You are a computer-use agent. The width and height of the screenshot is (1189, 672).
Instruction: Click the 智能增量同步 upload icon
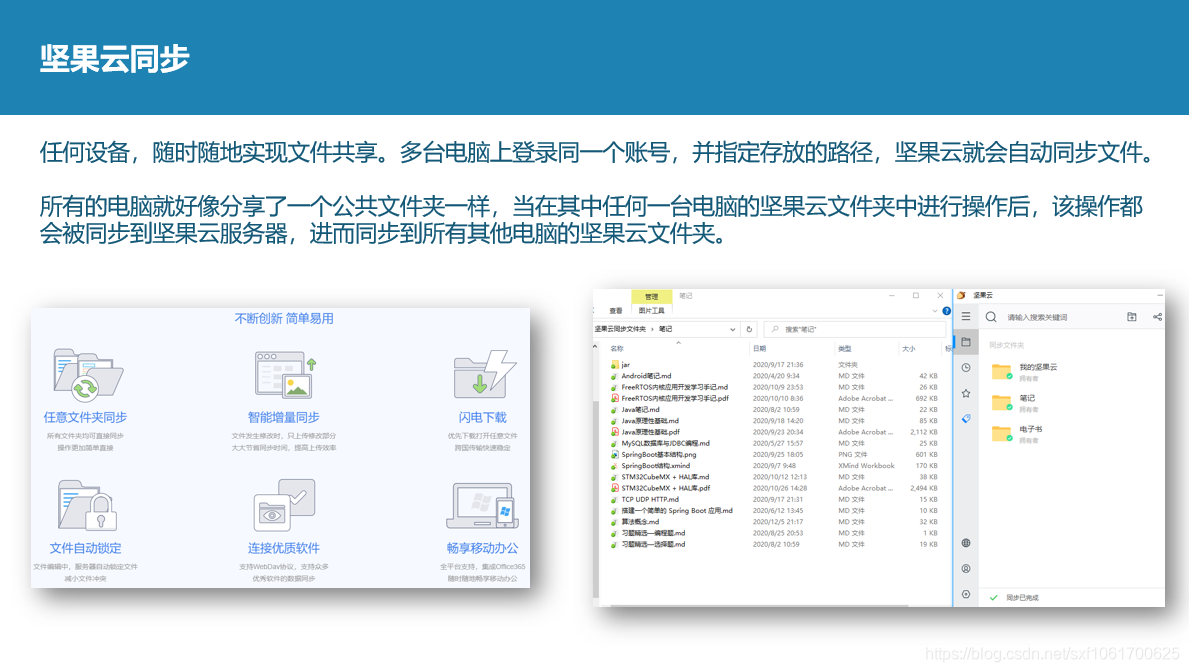pos(285,375)
